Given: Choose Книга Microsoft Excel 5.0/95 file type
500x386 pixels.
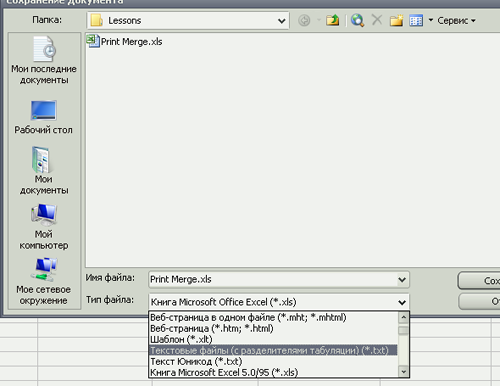Looking at the screenshot, I should click(x=273, y=372).
